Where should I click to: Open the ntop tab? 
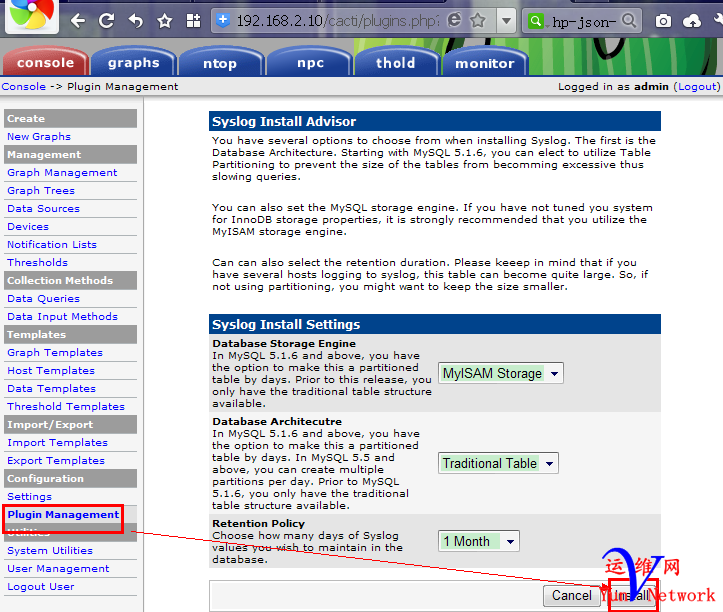tap(220, 63)
